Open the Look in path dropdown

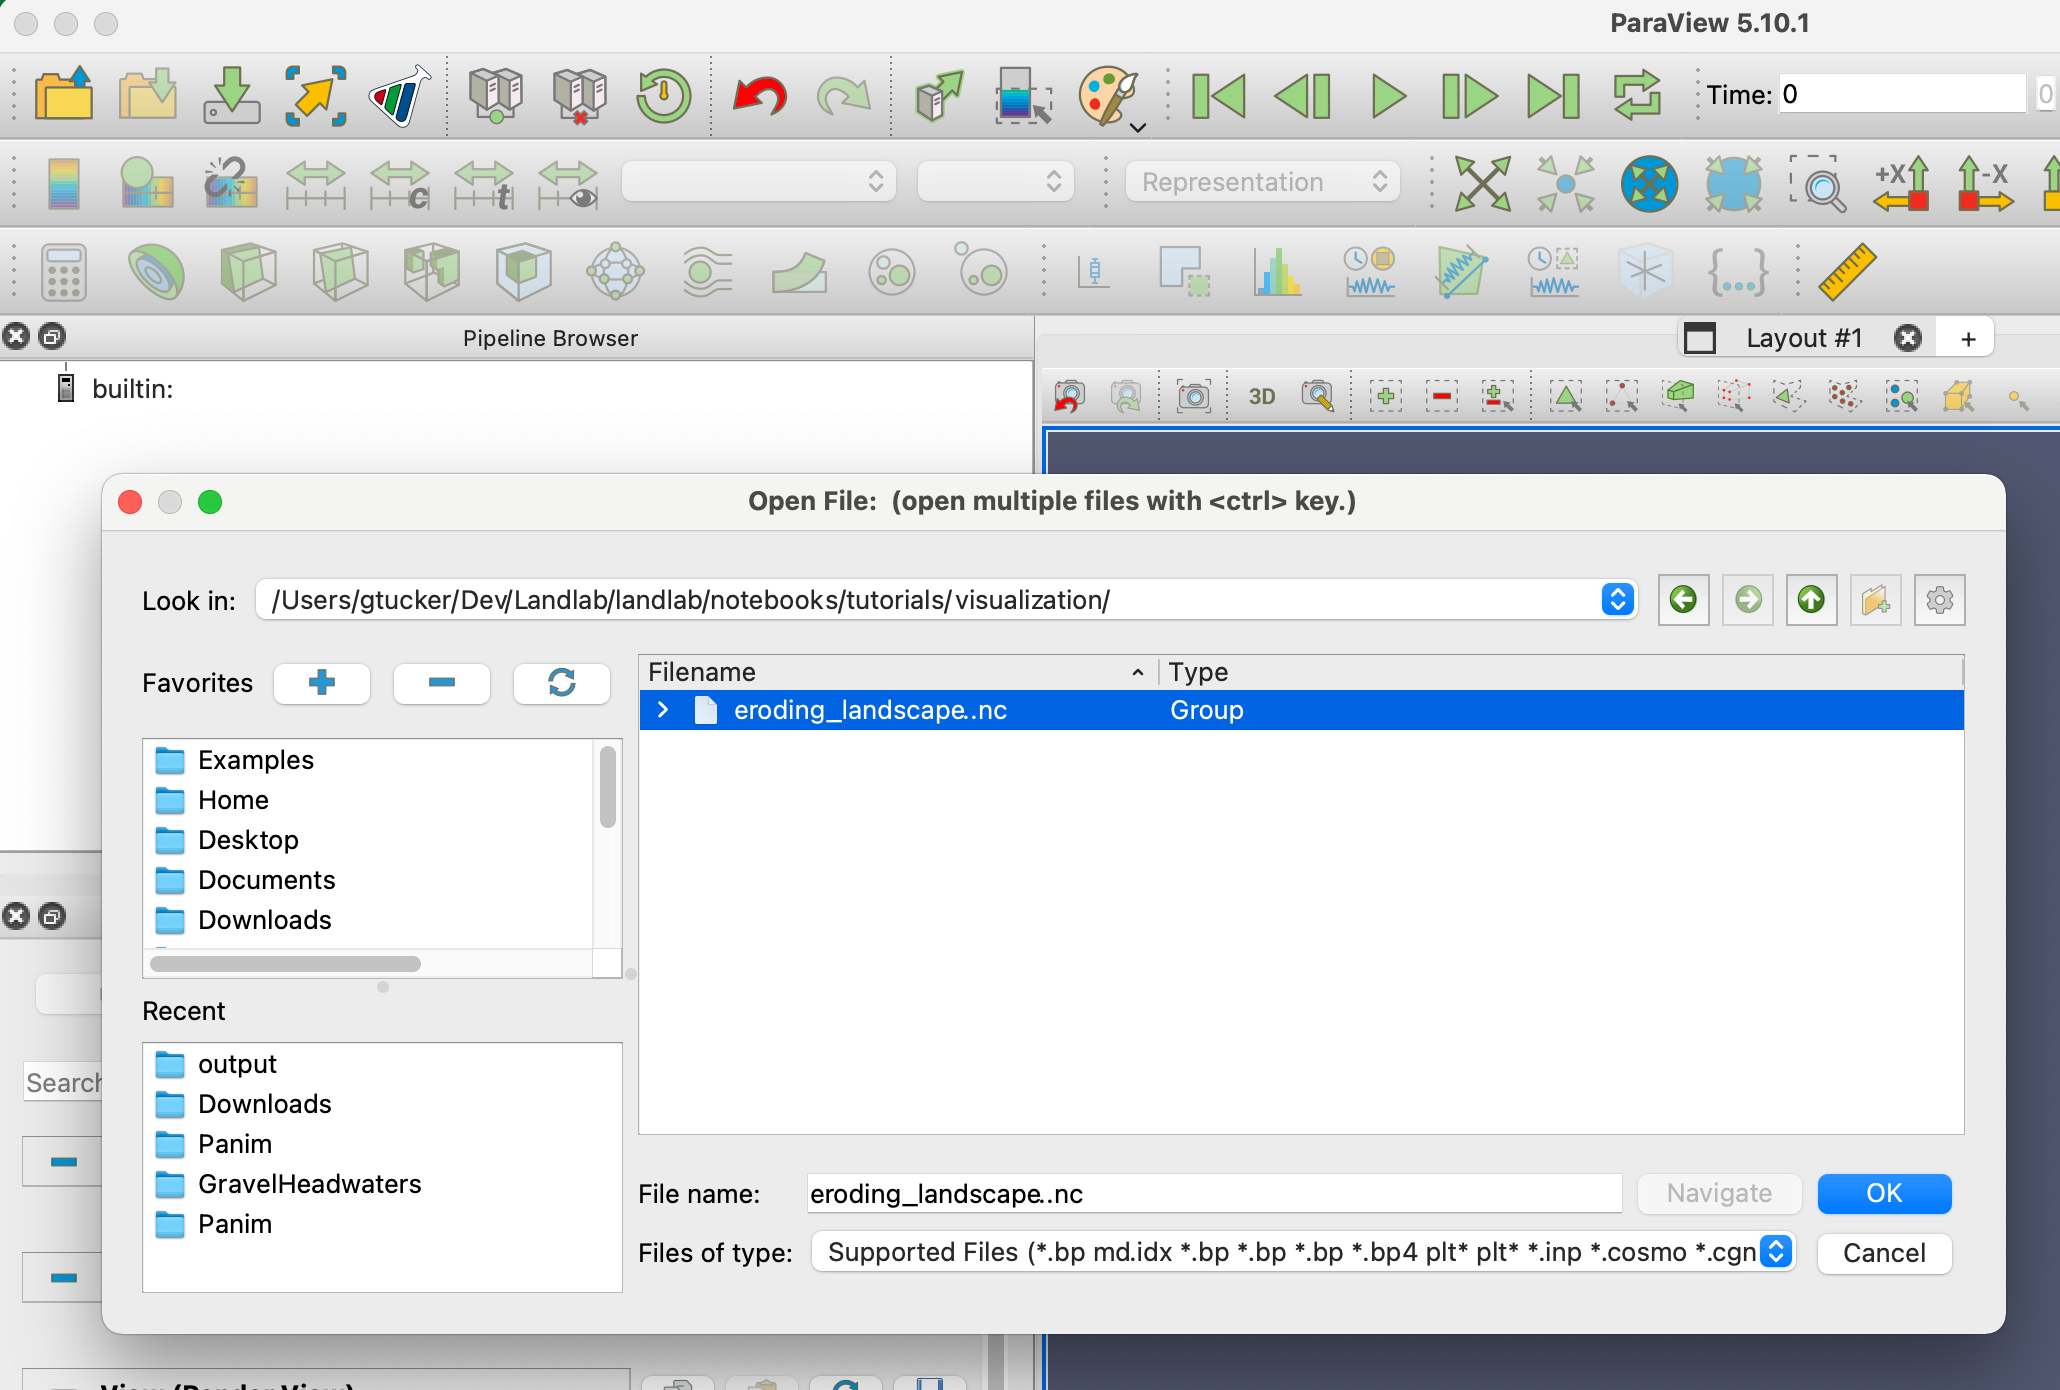1617,600
